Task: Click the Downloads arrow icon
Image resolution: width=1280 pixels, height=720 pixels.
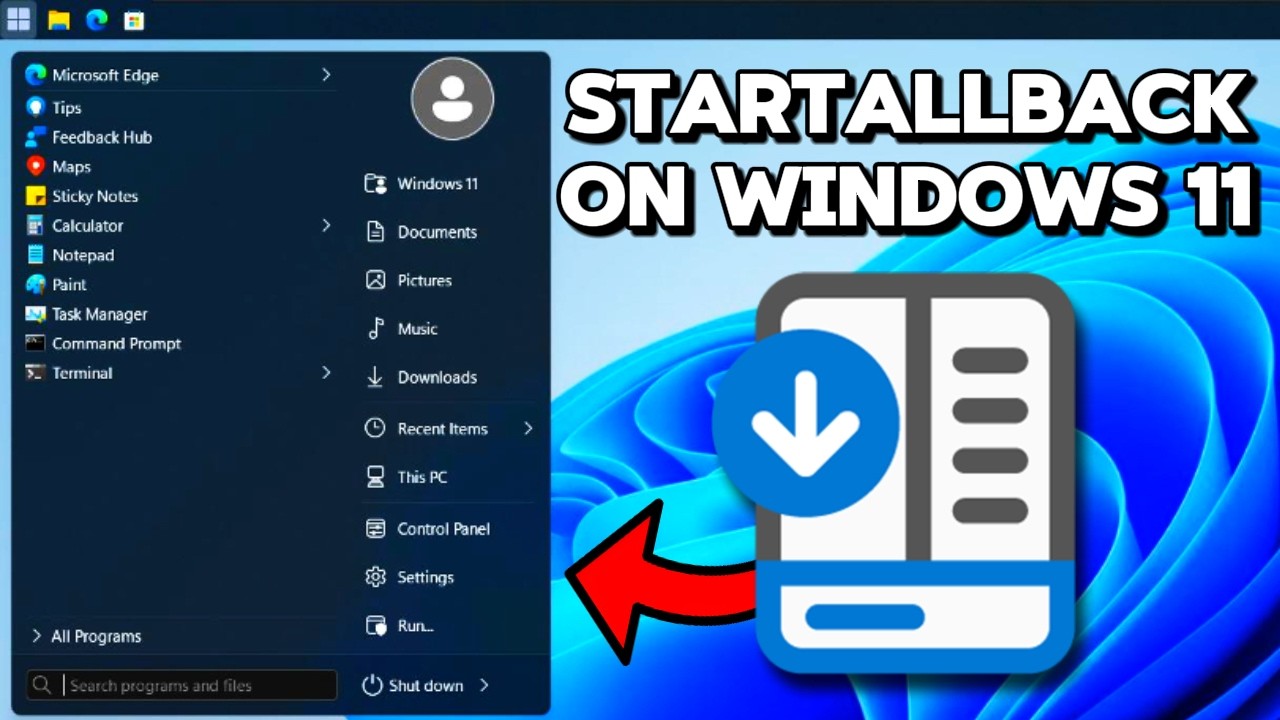Action: coord(375,377)
